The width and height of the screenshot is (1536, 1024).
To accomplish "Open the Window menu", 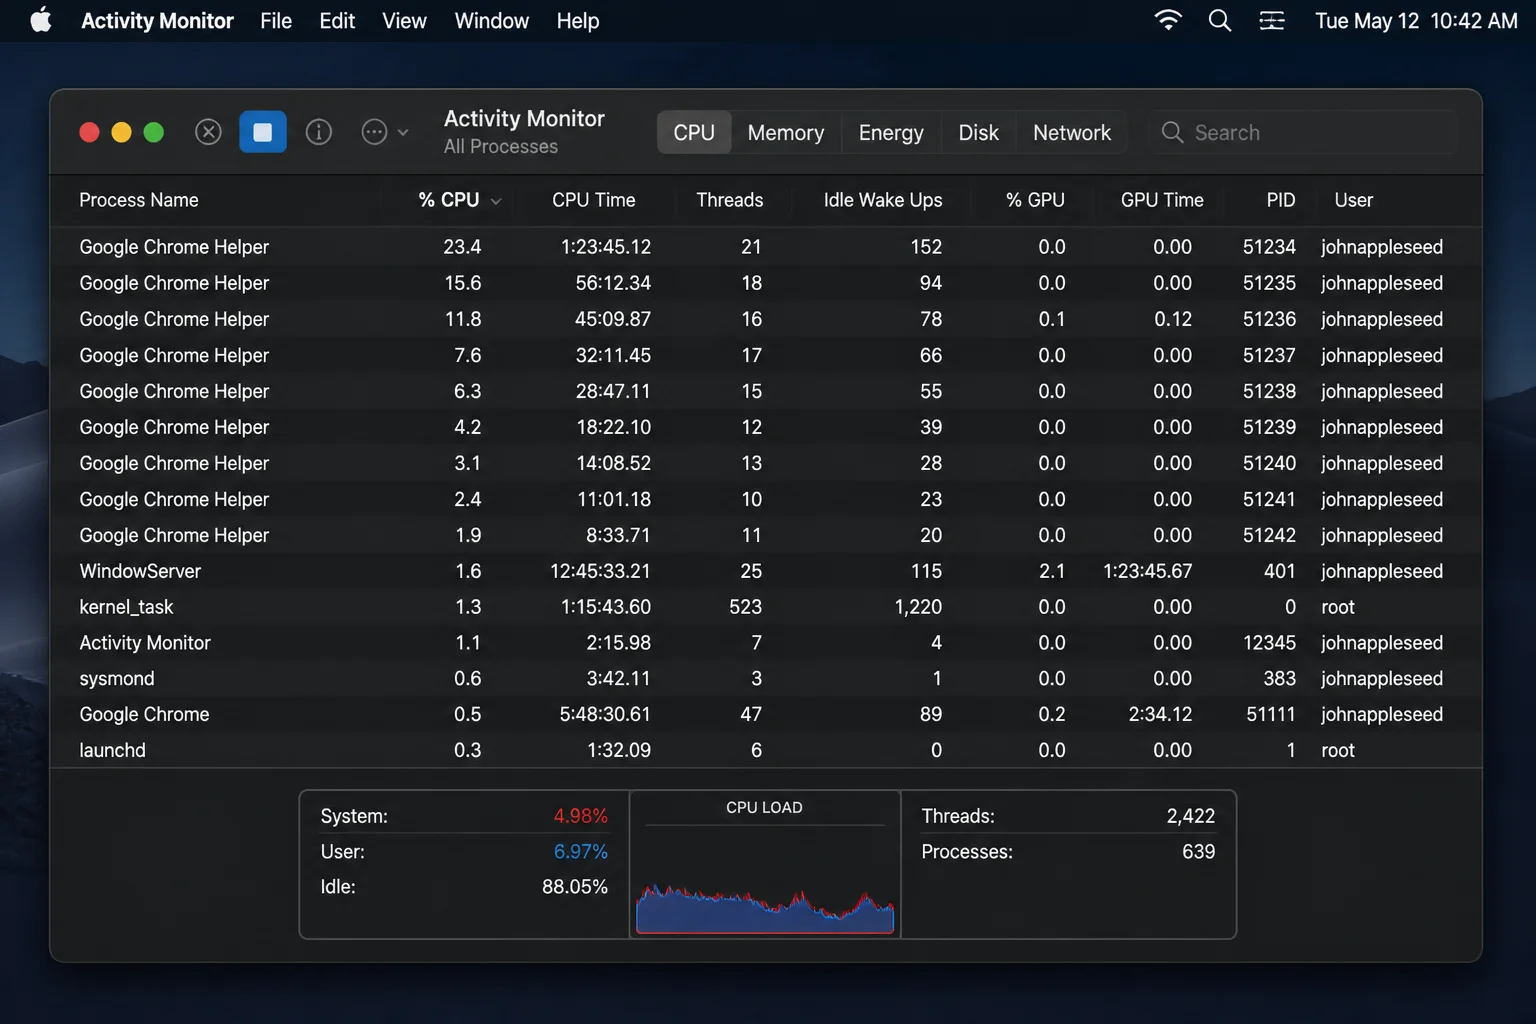I will [x=491, y=20].
